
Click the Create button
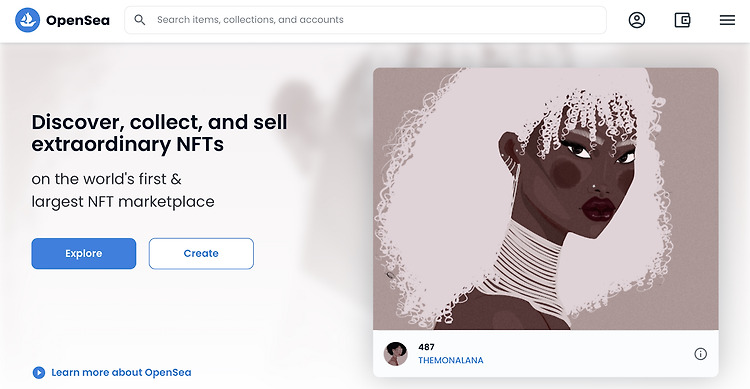(201, 254)
